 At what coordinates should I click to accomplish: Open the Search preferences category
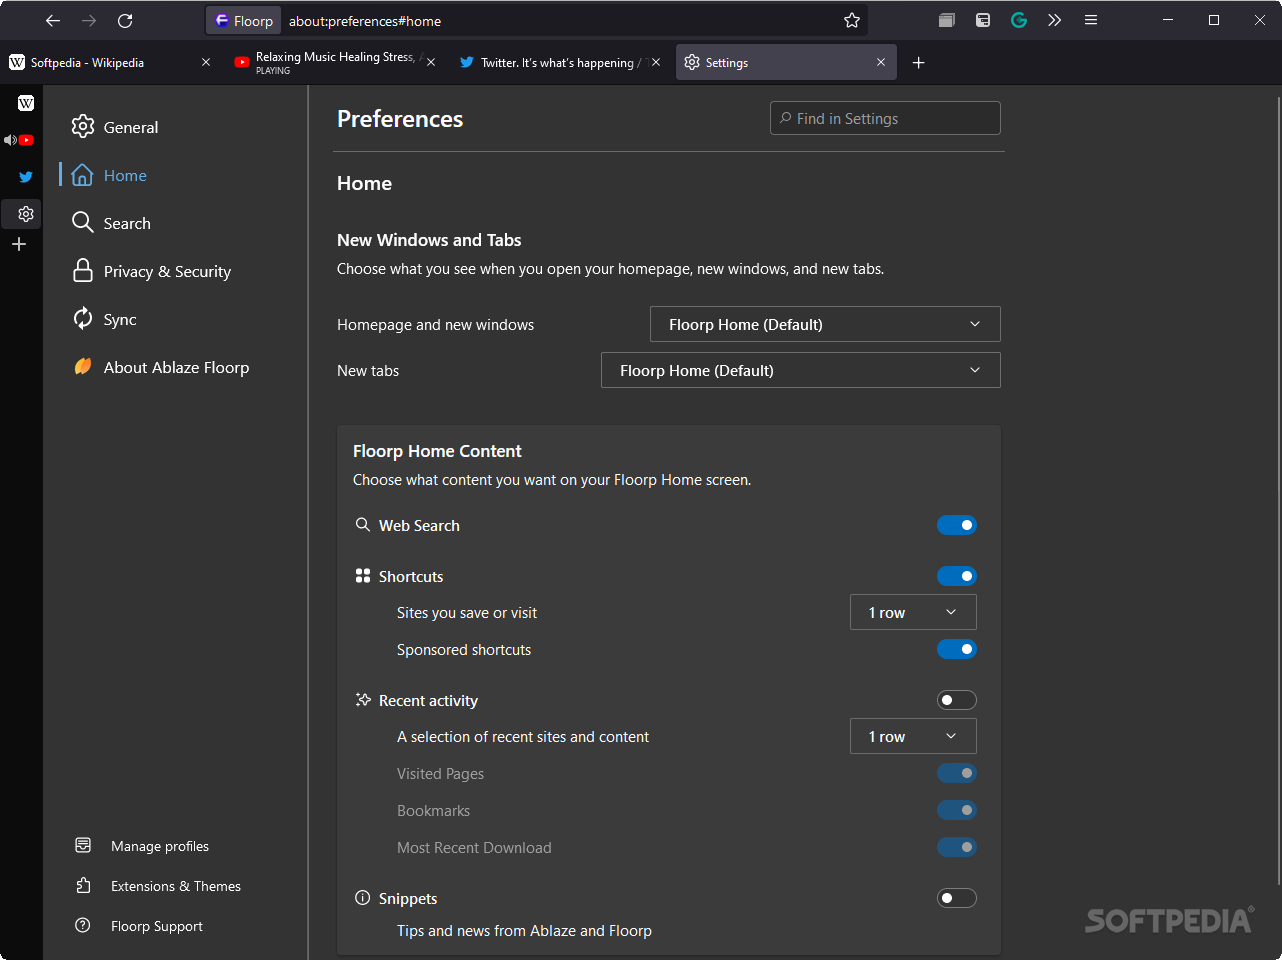click(x=111, y=223)
